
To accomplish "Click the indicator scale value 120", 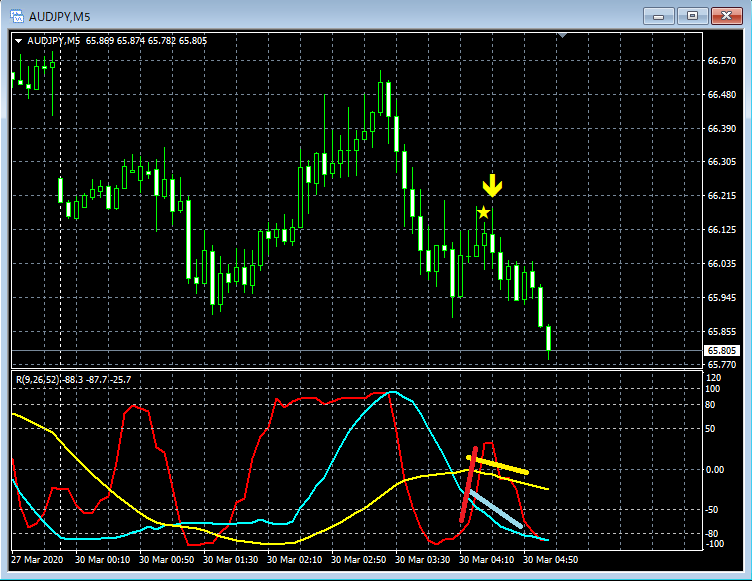I will 714,378.
